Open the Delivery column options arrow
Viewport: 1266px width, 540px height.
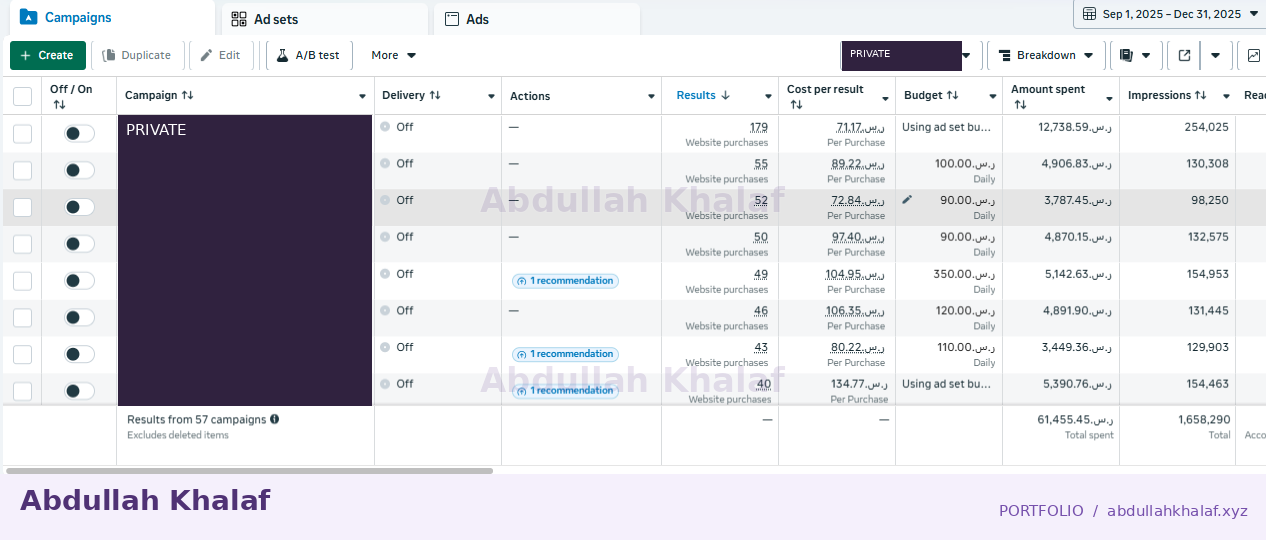(x=491, y=97)
